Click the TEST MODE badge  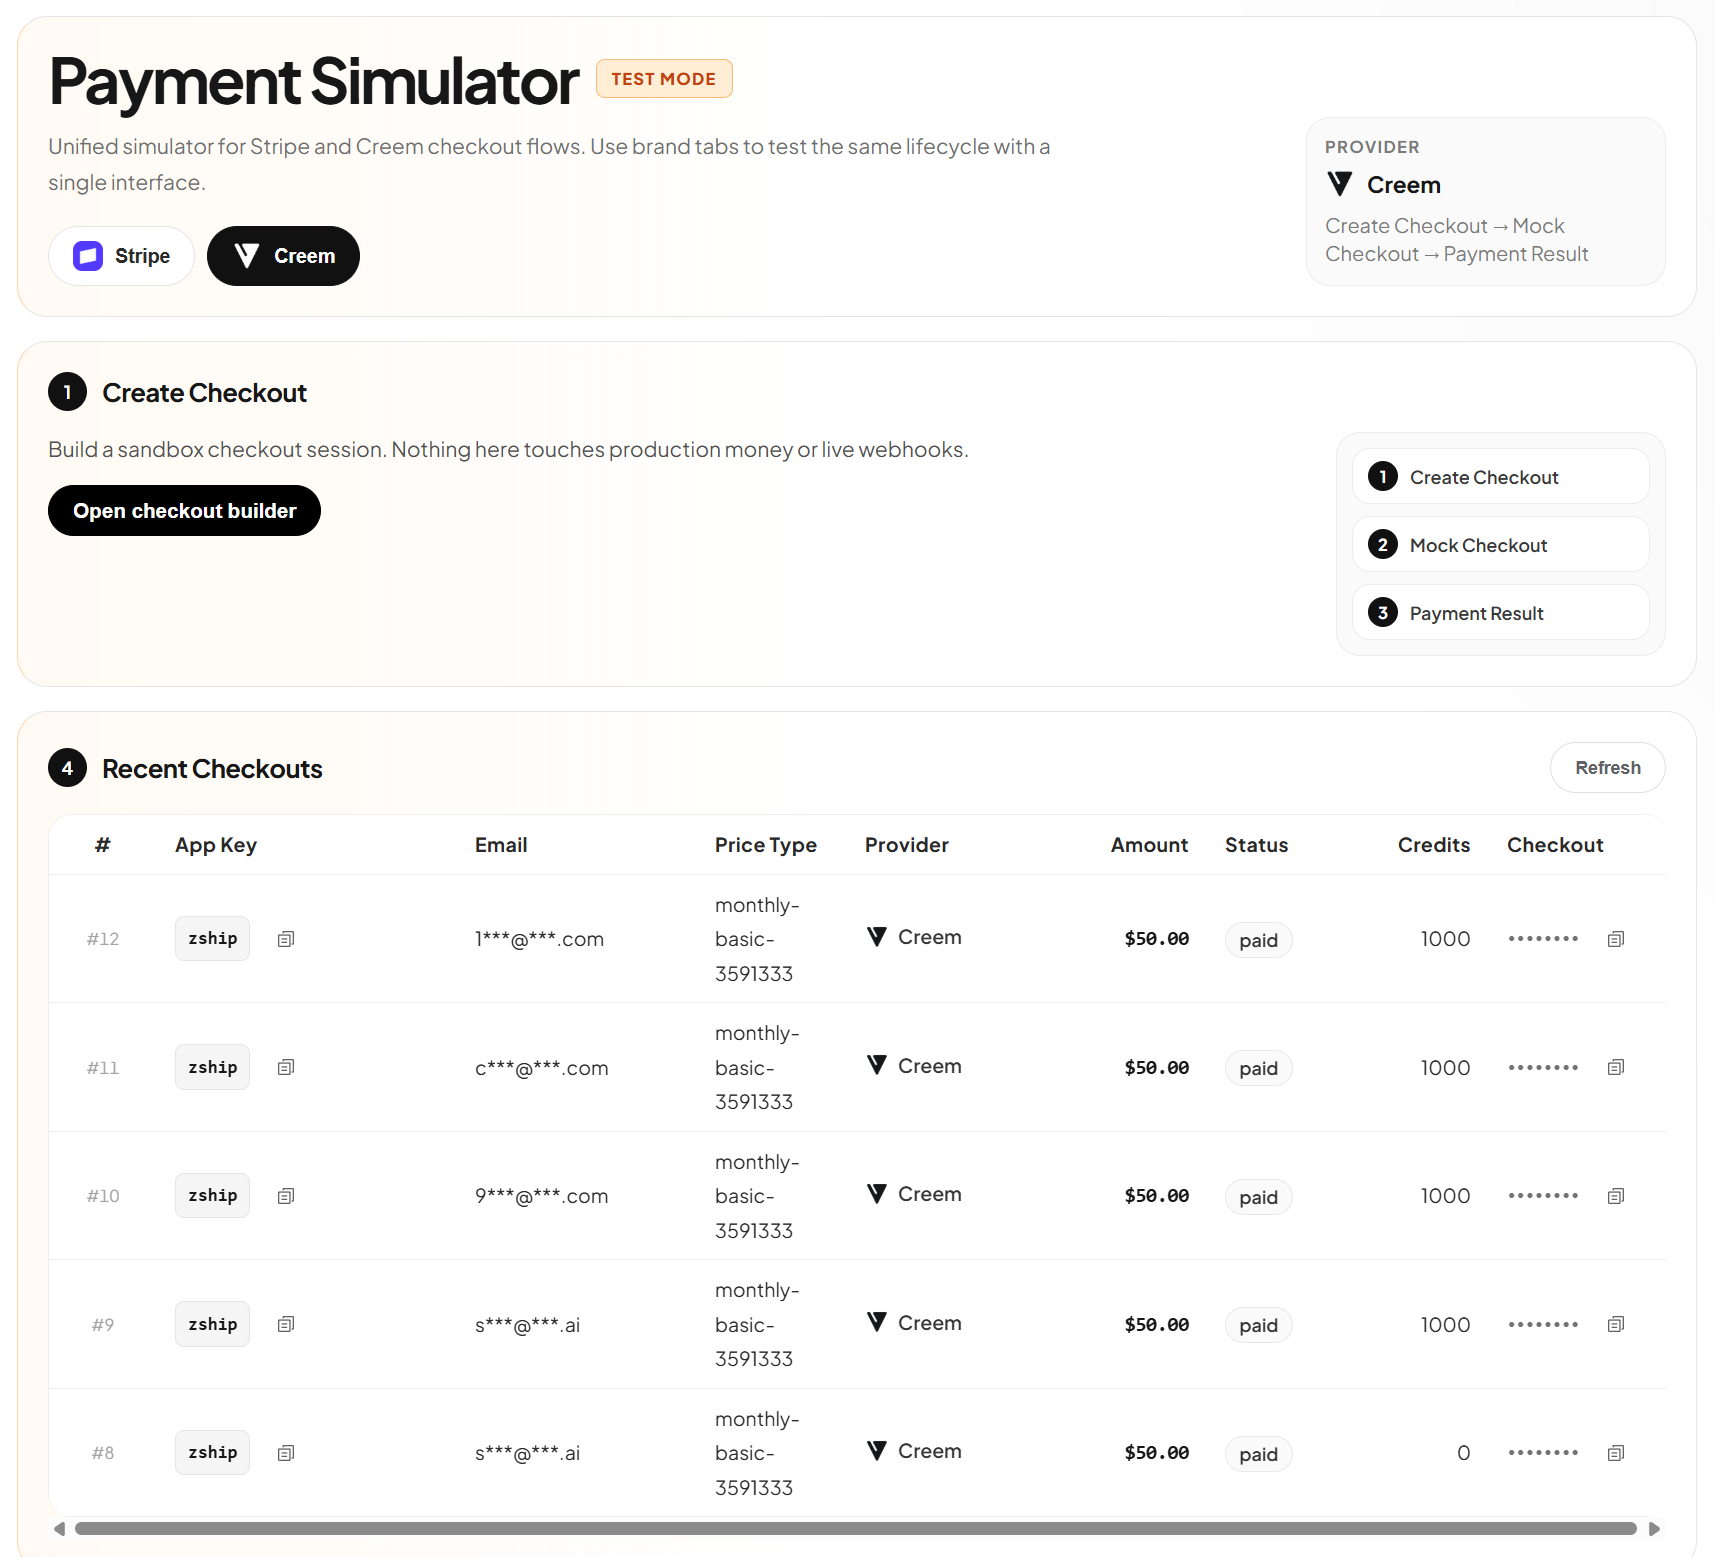(664, 79)
